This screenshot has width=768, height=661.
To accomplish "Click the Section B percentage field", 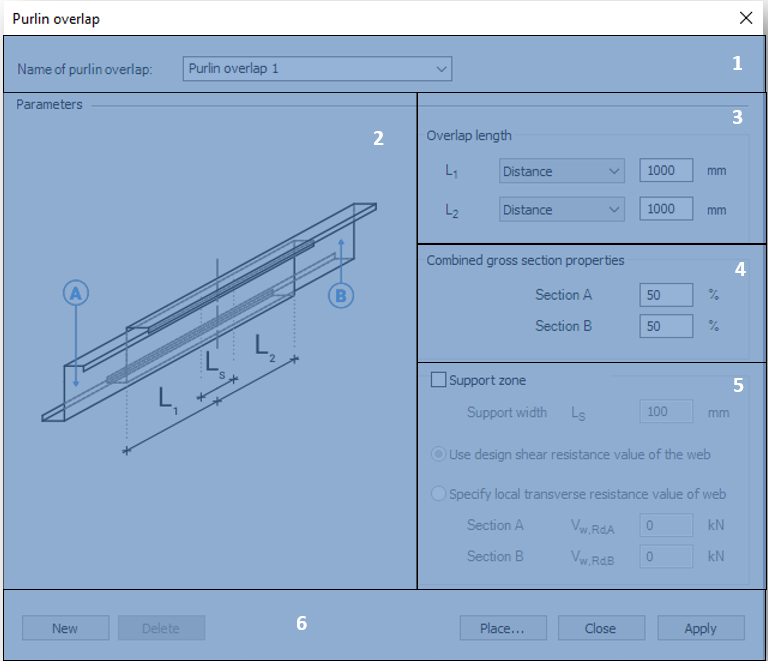I will pyautogui.click(x=666, y=326).
